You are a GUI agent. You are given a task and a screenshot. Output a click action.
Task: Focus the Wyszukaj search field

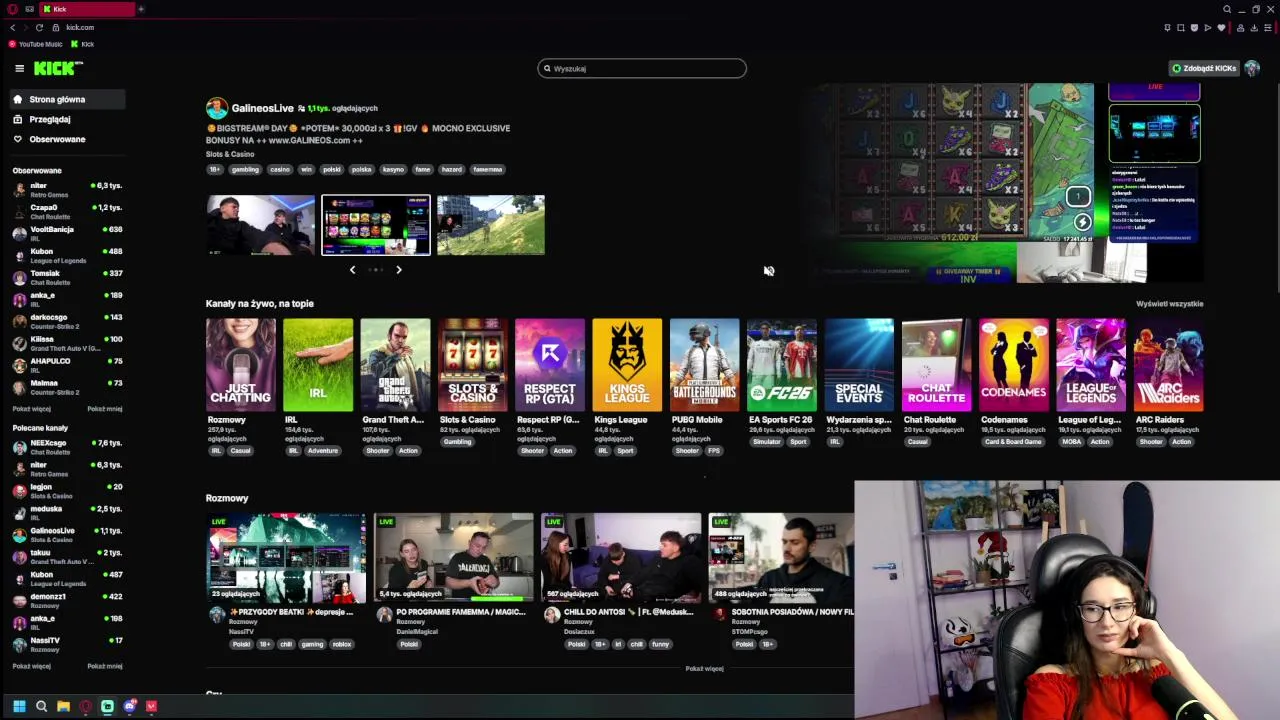coord(642,68)
